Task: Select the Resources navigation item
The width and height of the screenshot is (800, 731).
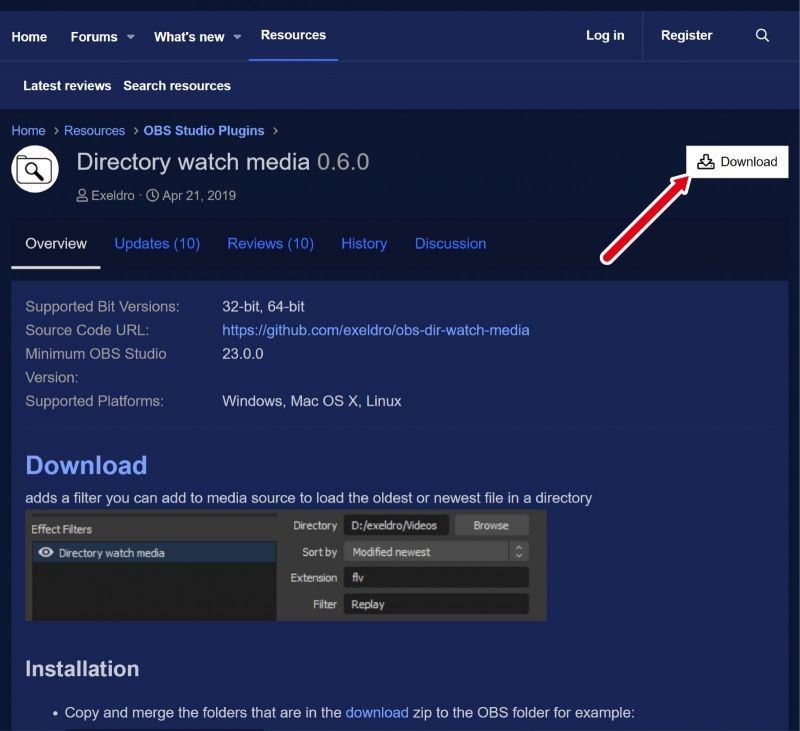Action: [293, 35]
